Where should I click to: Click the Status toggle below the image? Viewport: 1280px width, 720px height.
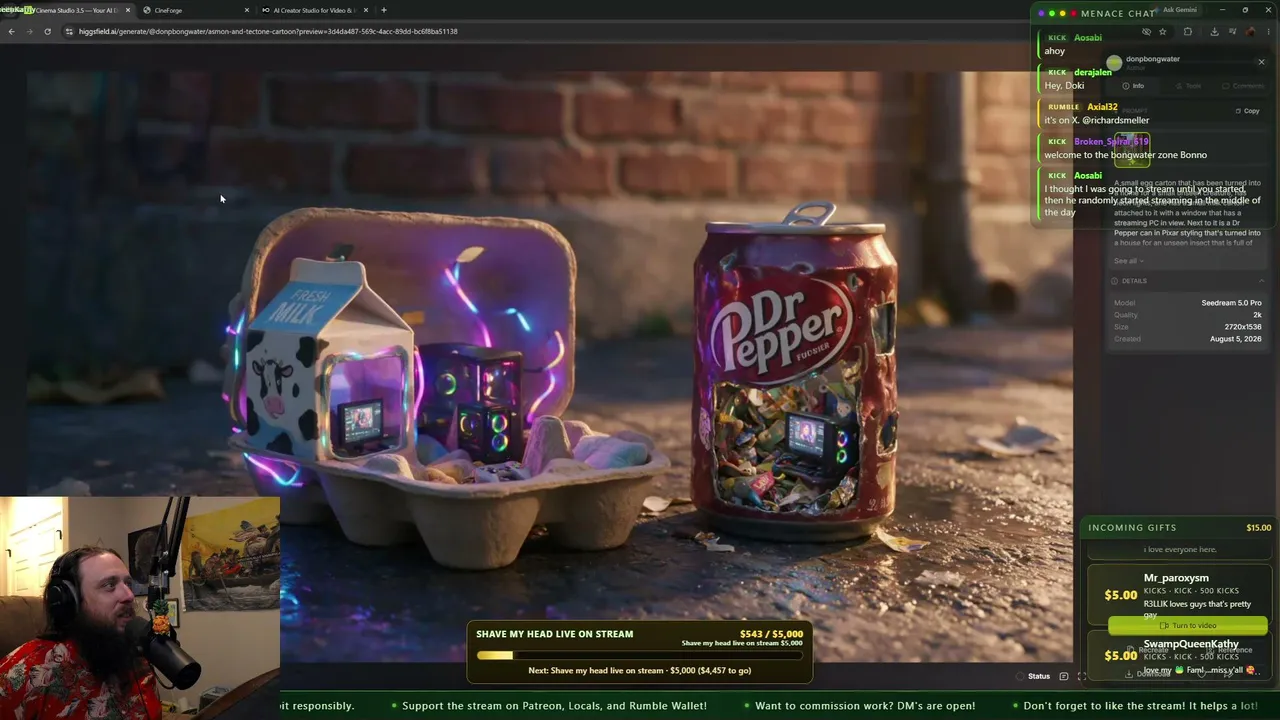tap(1034, 676)
